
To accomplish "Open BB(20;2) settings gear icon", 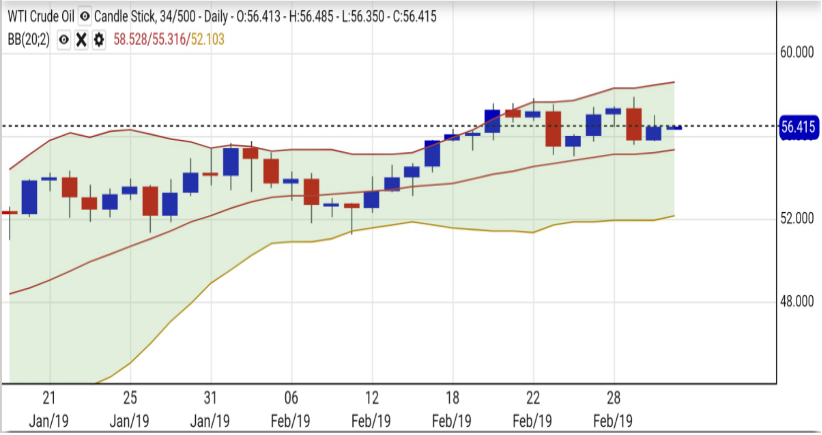I will 98,38.
